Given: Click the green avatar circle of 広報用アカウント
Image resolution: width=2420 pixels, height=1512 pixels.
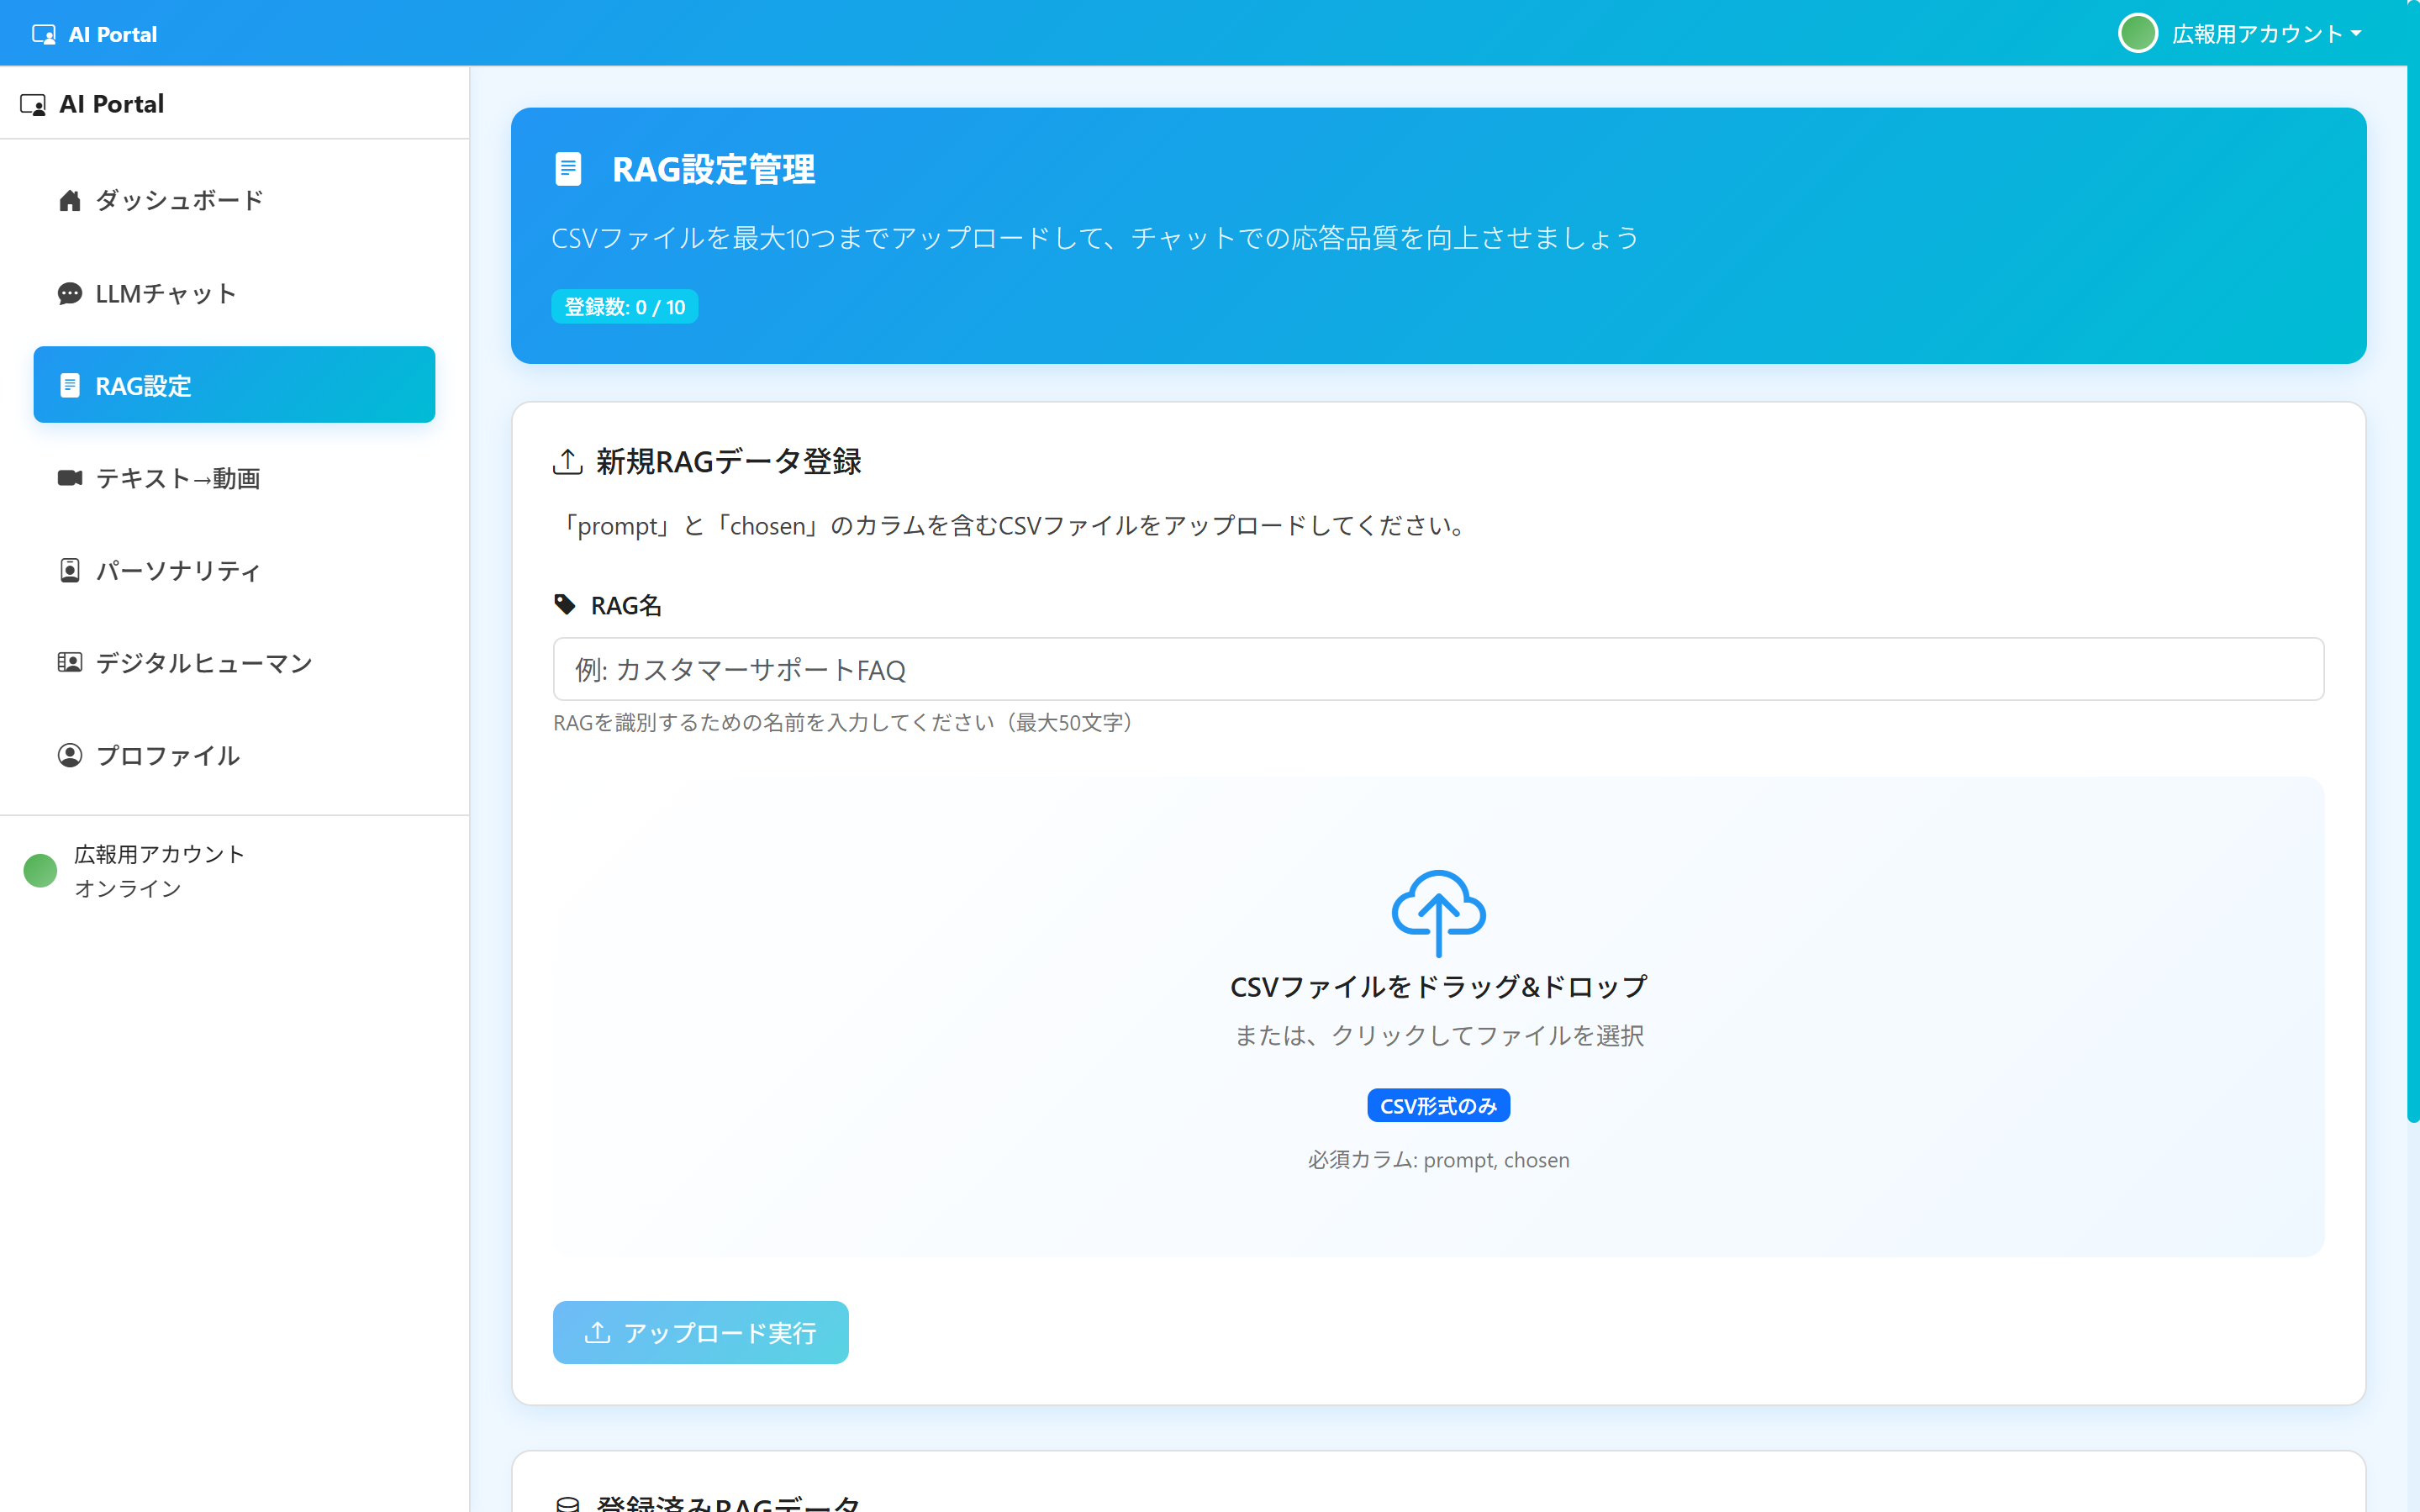Looking at the screenshot, I should coord(2140,33).
